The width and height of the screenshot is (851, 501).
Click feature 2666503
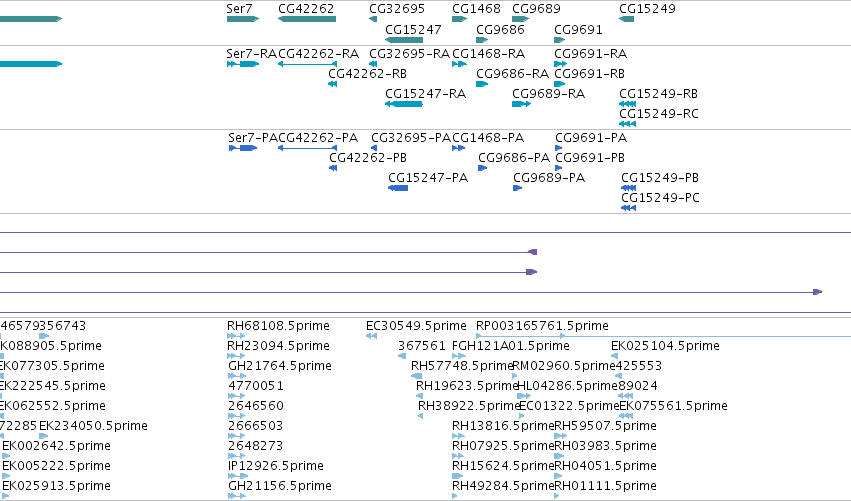point(256,426)
